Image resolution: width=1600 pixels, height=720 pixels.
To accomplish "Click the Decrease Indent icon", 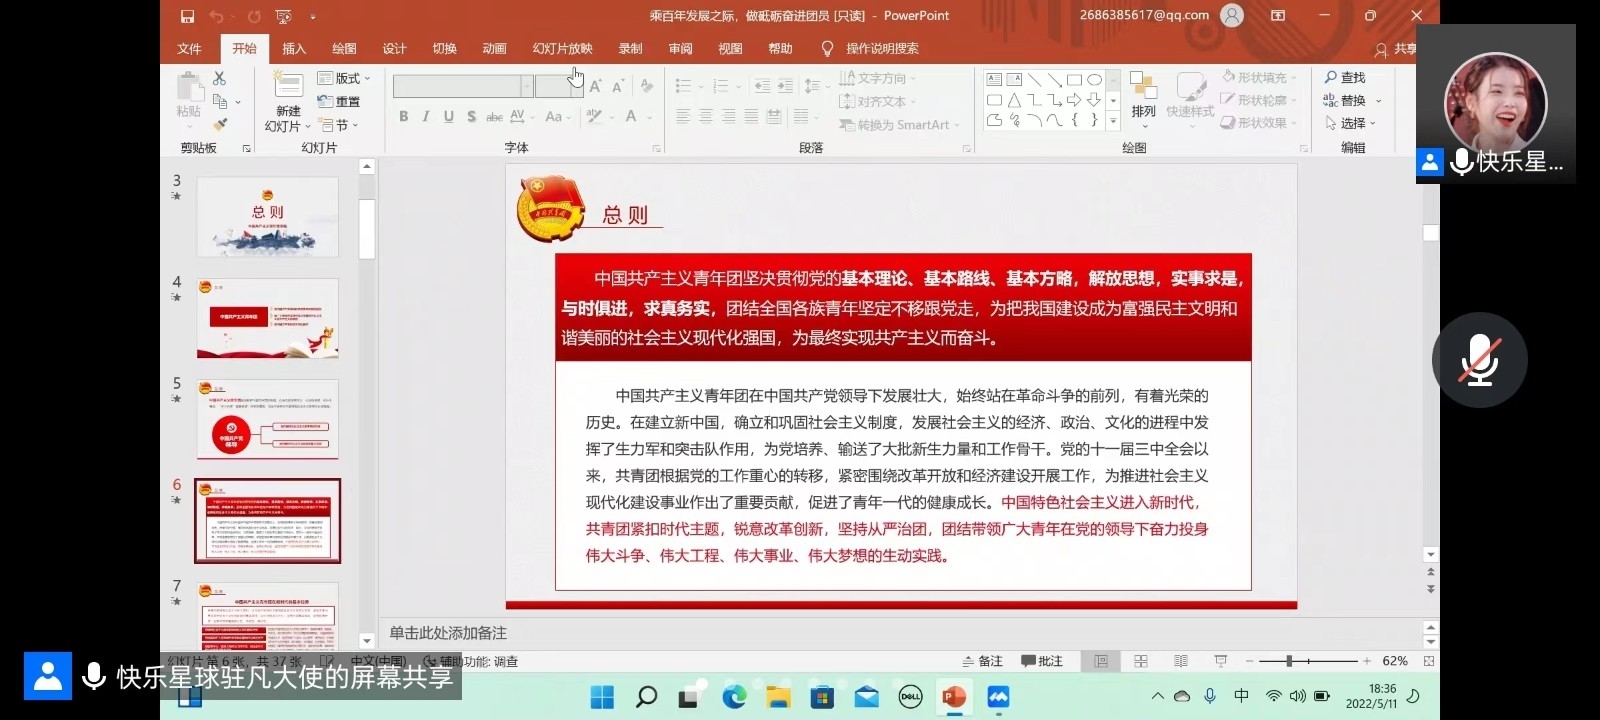I will (x=763, y=86).
